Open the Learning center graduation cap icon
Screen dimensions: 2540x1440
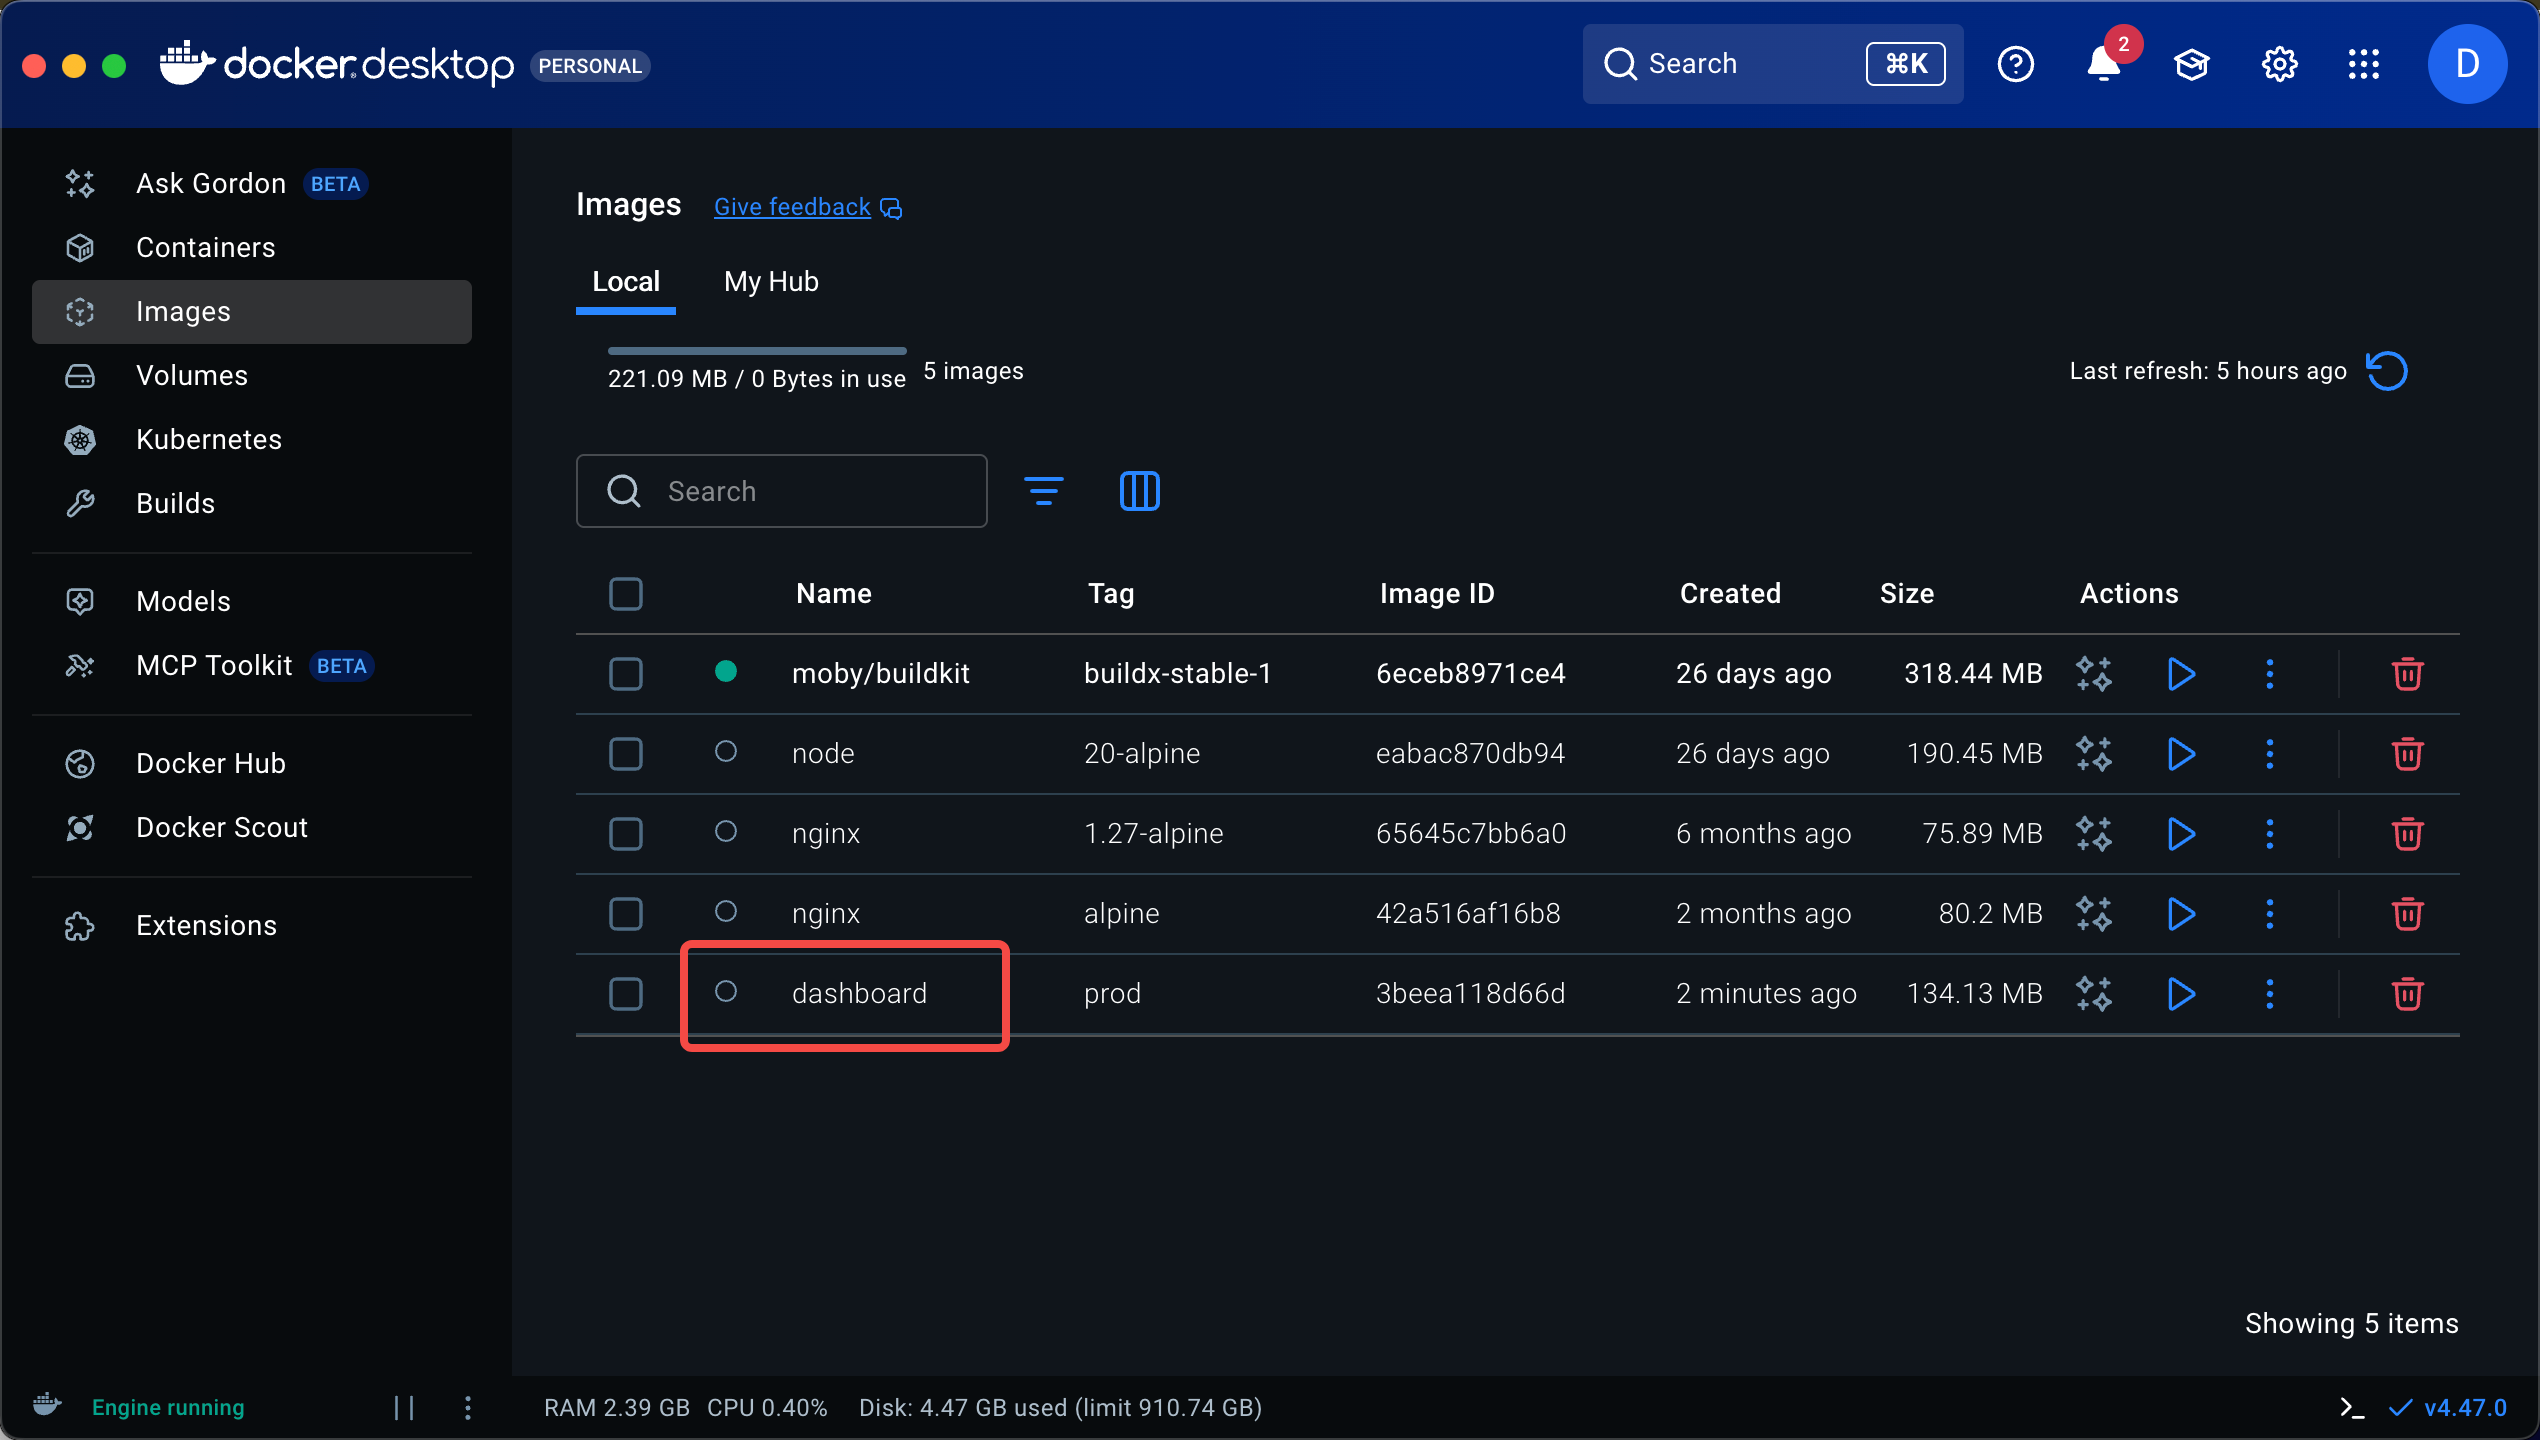(x=2191, y=65)
